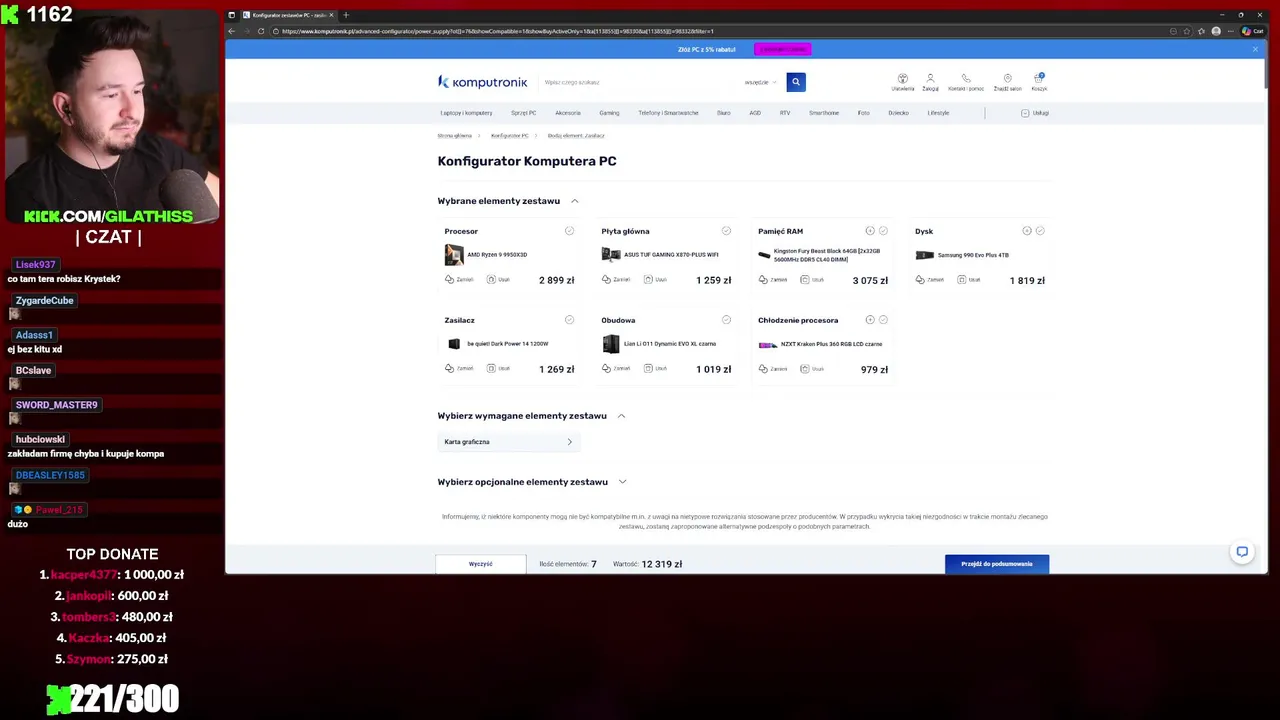Open Karta graficzna component chooser
The image size is (1280, 720).
click(508, 442)
